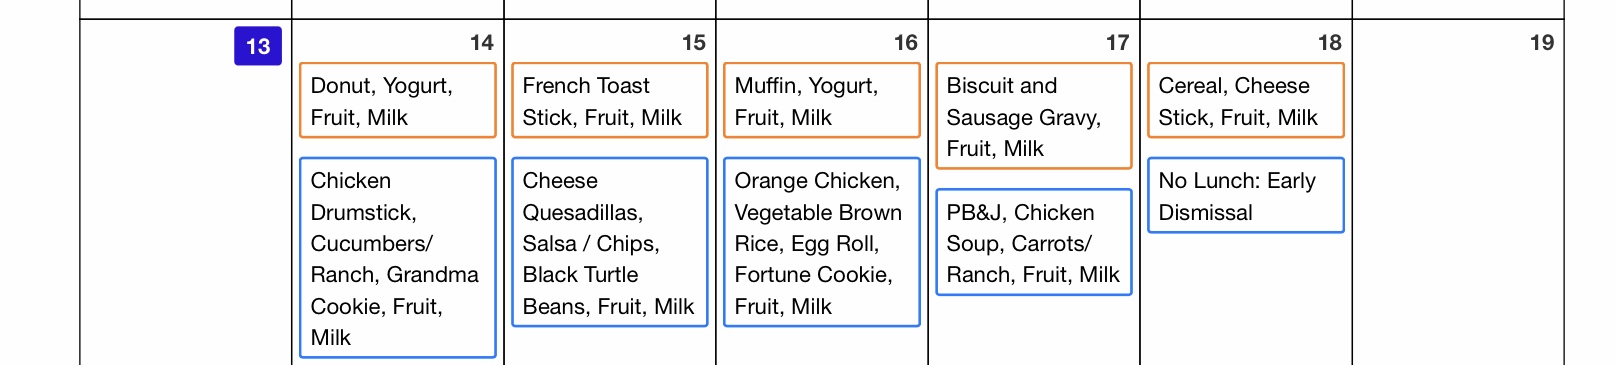
Task: Click the date number 17
Action: tap(1118, 43)
